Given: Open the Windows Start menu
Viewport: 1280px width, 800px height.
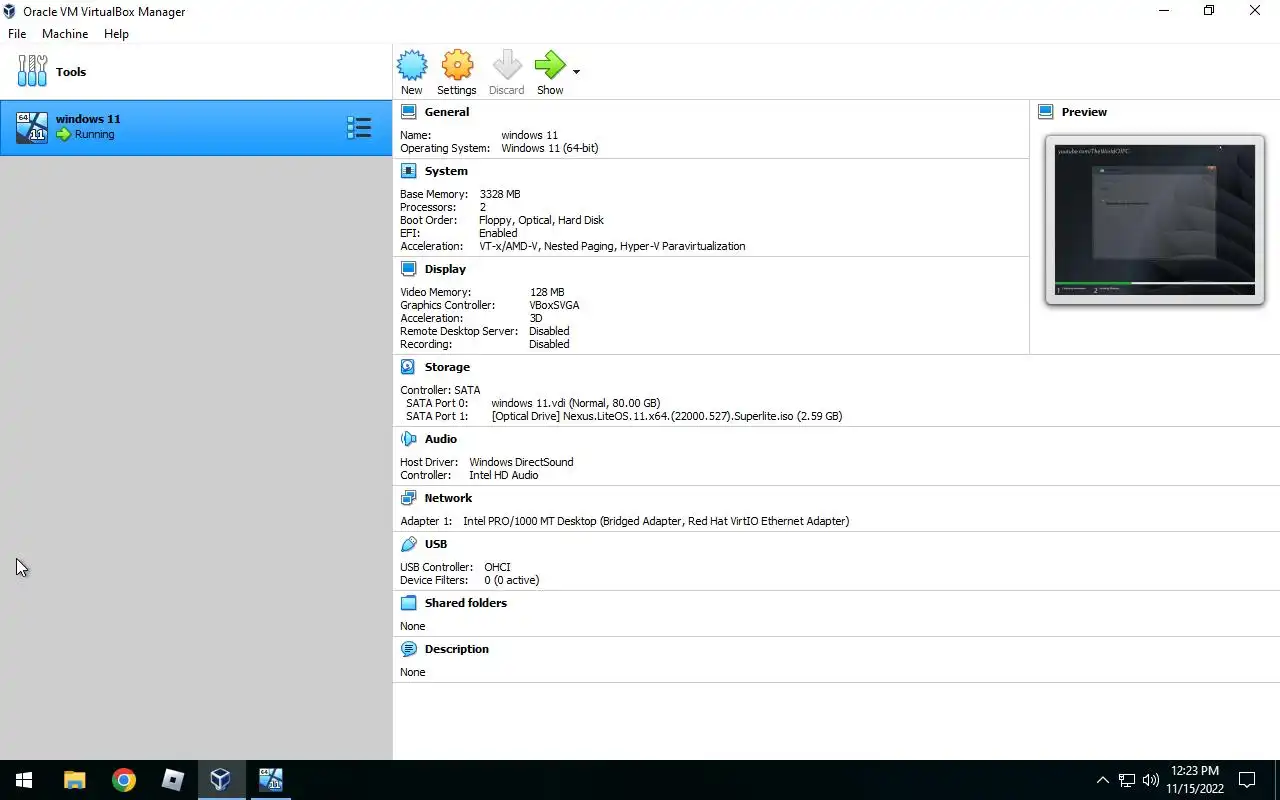Looking at the screenshot, I should [x=24, y=780].
